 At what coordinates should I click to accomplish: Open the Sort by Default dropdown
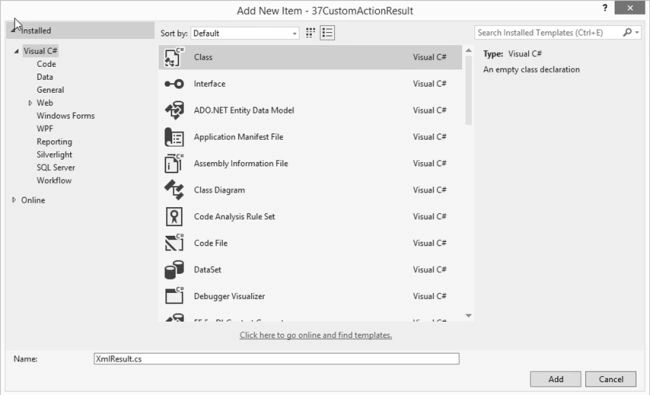click(245, 33)
